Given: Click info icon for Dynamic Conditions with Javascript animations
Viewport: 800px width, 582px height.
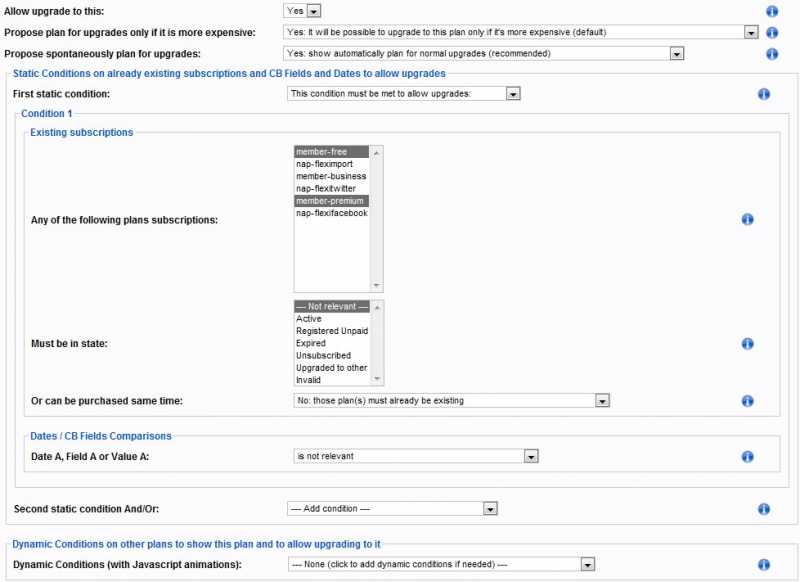Looking at the screenshot, I should pyautogui.click(x=764, y=565).
